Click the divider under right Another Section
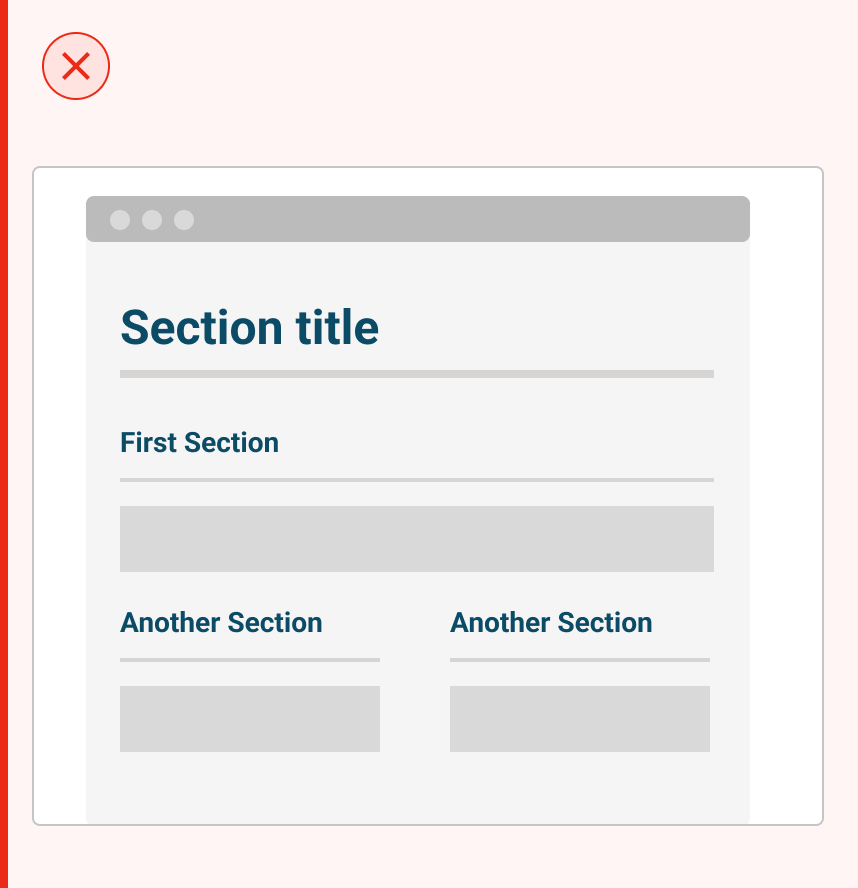The height and width of the screenshot is (888, 858). [x=579, y=660]
